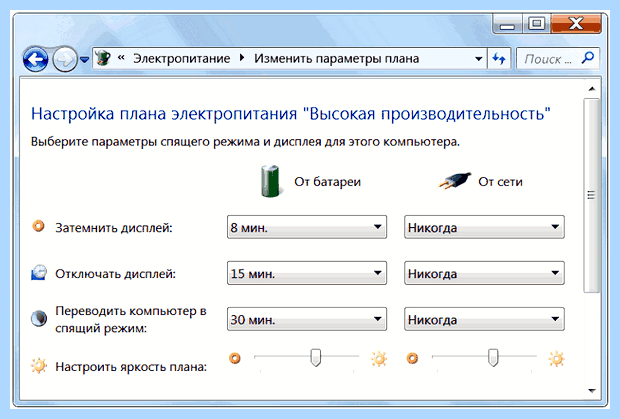
Task: Open sleep mode plugged-in dropdown showing Никогда
Action: tap(484, 319)
